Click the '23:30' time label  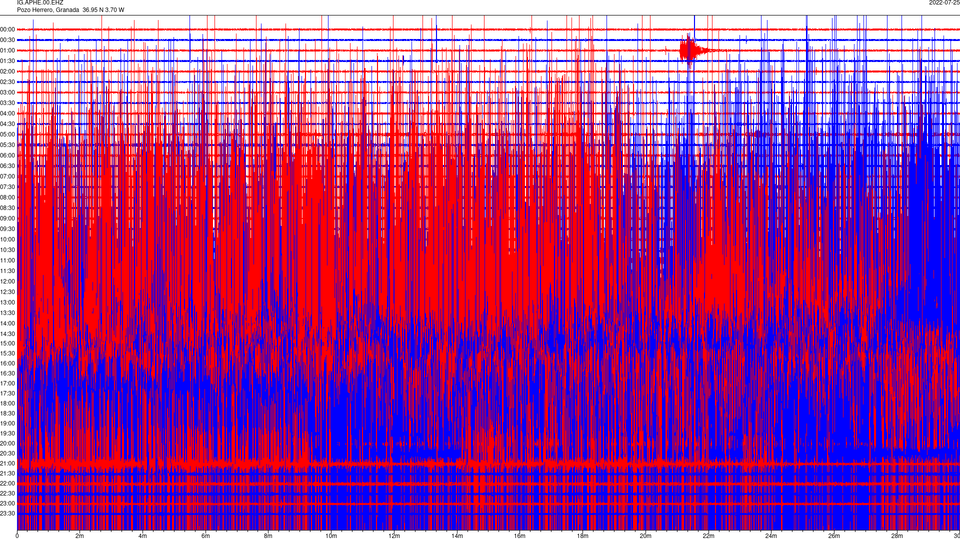7,513
